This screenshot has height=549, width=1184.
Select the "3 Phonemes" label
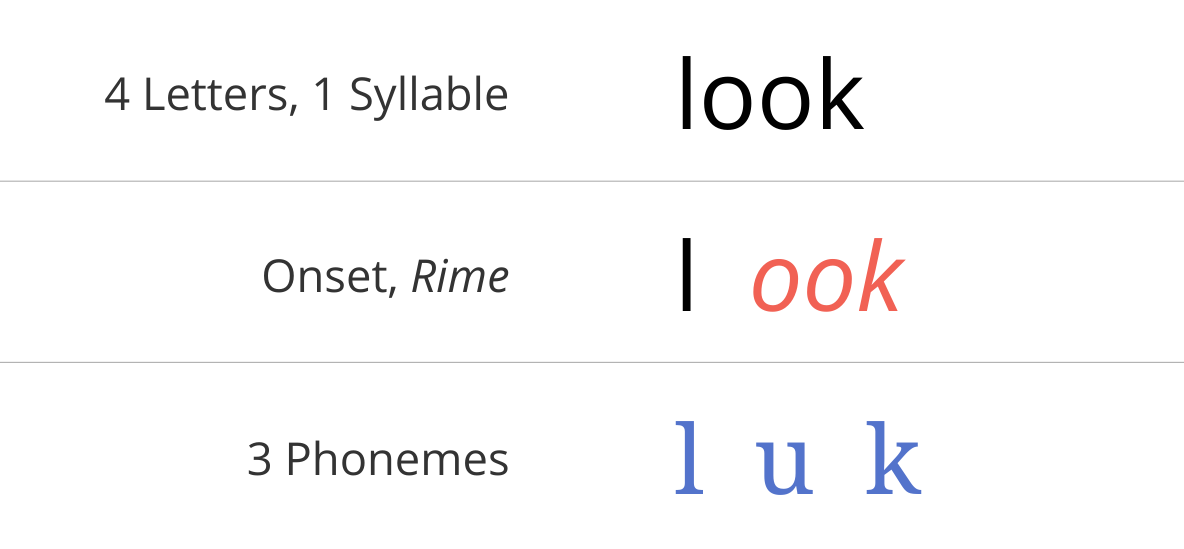378,459
